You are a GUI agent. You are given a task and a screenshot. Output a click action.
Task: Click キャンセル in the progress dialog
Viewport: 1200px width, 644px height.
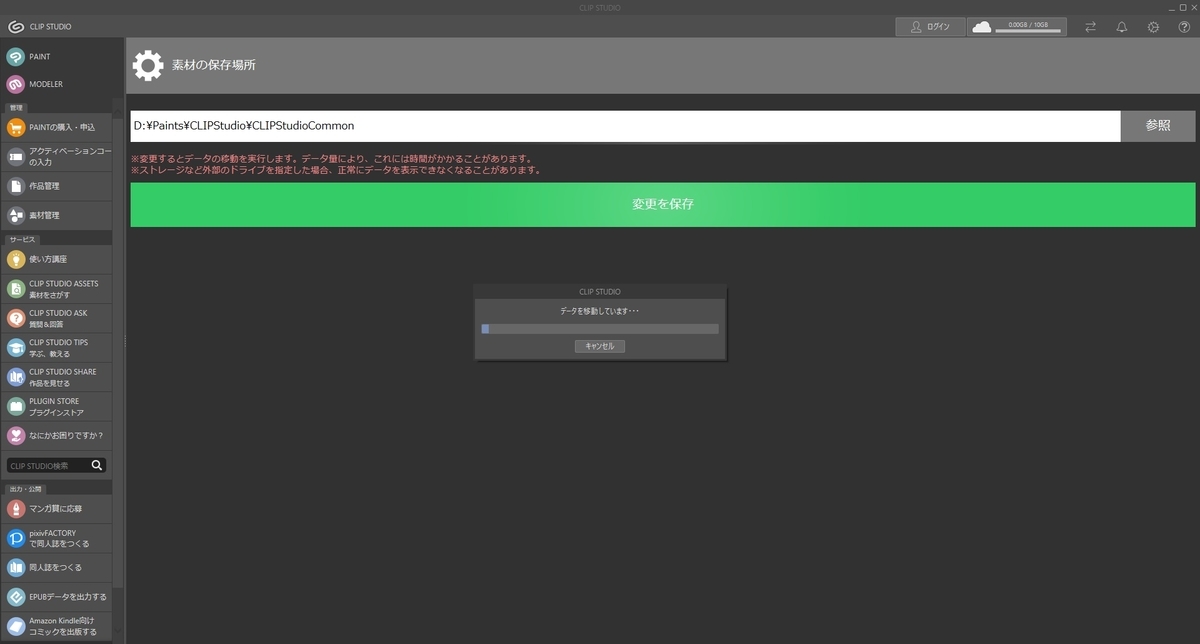pyautogui.click(x=600, y=346)
